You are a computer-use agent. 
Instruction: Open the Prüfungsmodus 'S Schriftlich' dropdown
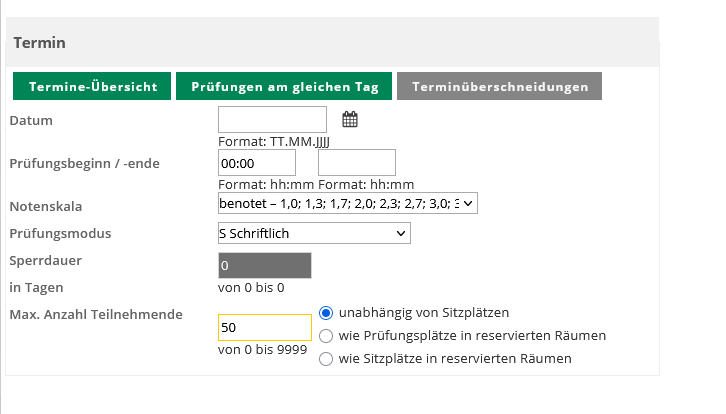314,233
